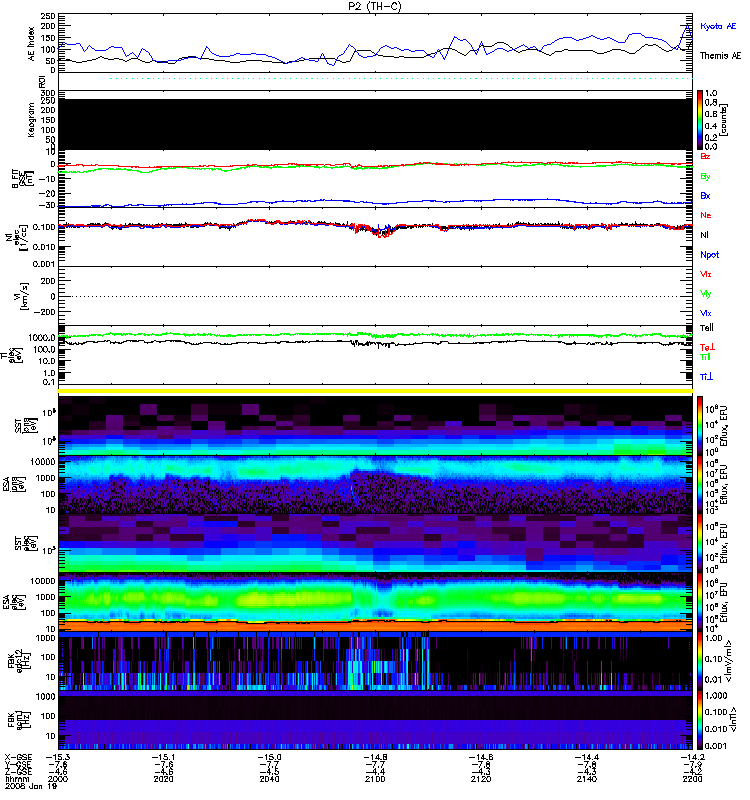Image resolution: width=750 pixels, height=800 pixels.
Task: Click the Vi [km/s] axis label
Action: [23, 296]
